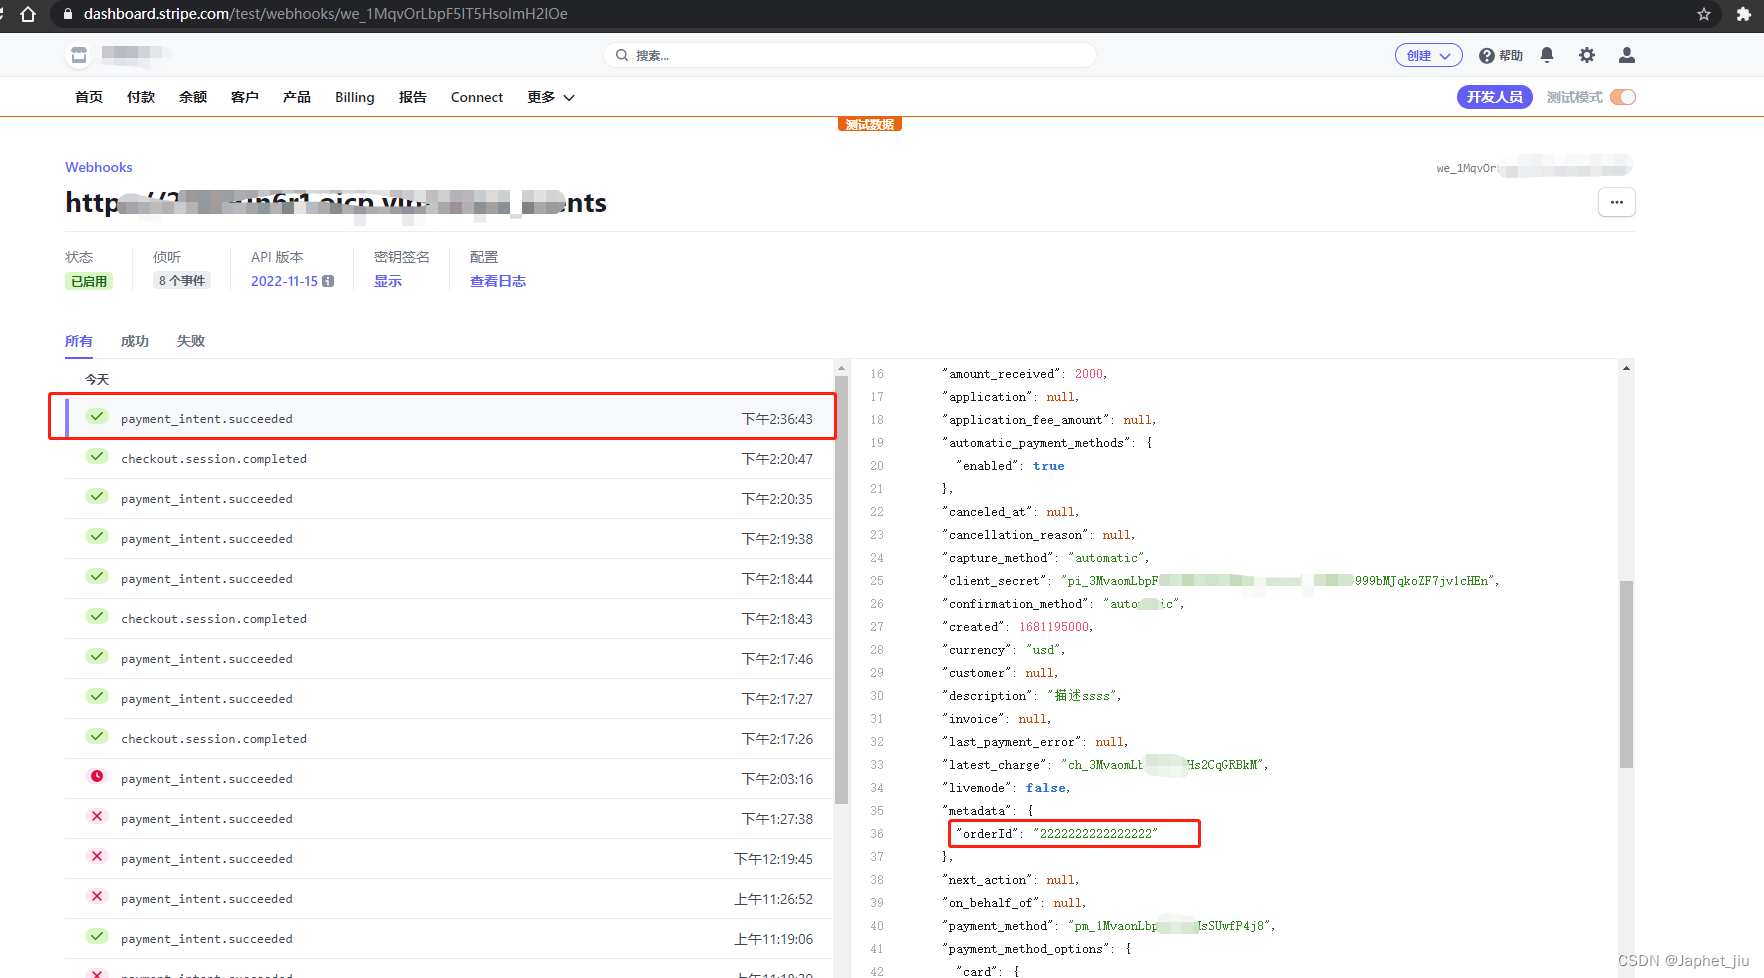The image size is (1764, 978).
Task: Open the 客户 menu item
Action: (245, 97)
